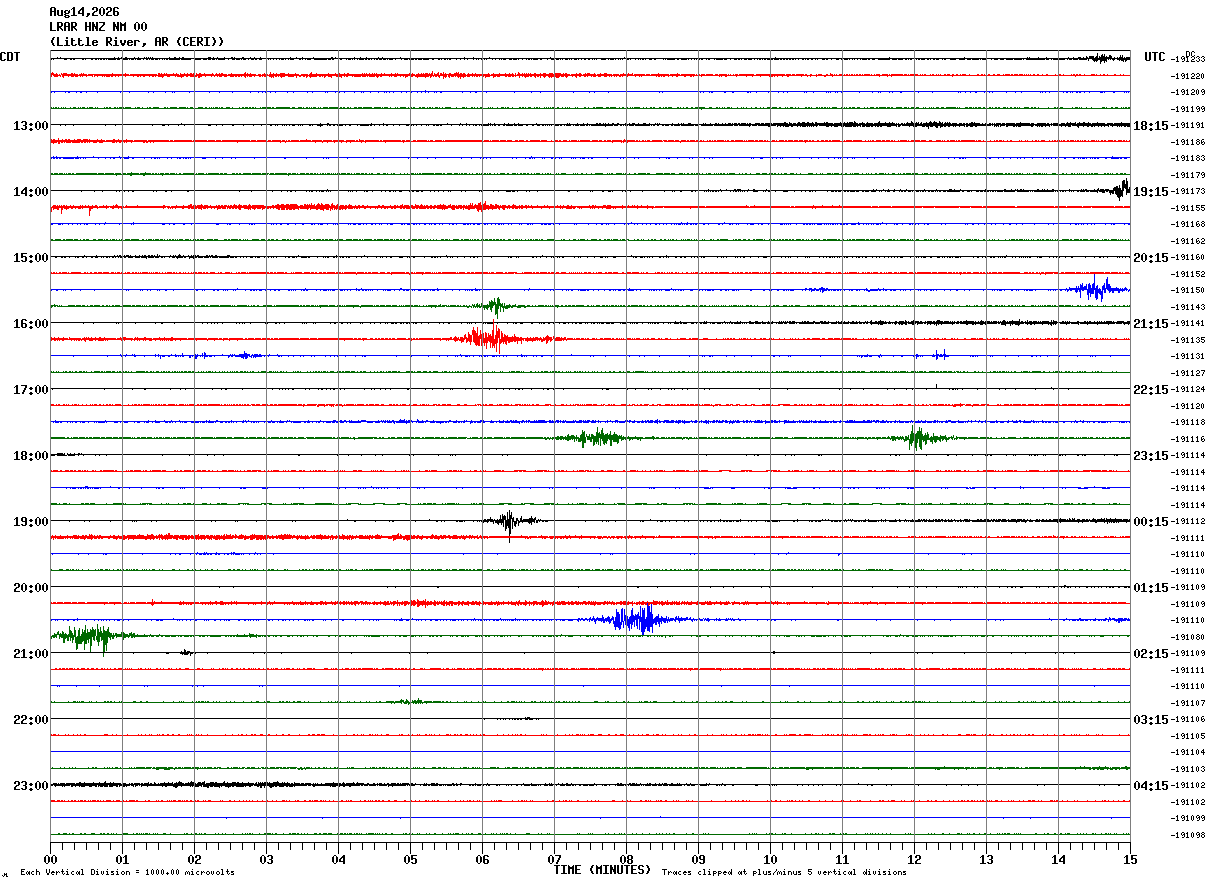This screenshot has height=886, width=1210.
Task: Select the Aug14,2026 date header
Action: [84, 12]
